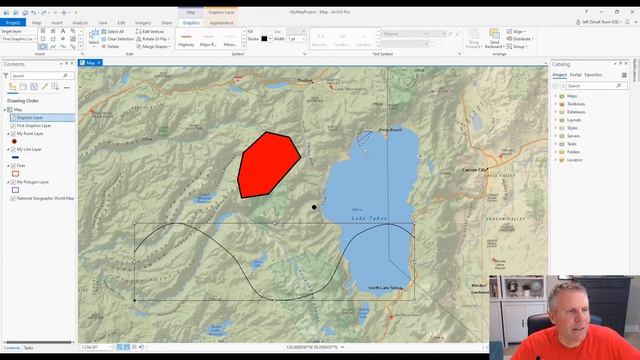Click the Undo icon in quick access toolbar
Screen dimensions: 640x360
click(x=34, y=13)
